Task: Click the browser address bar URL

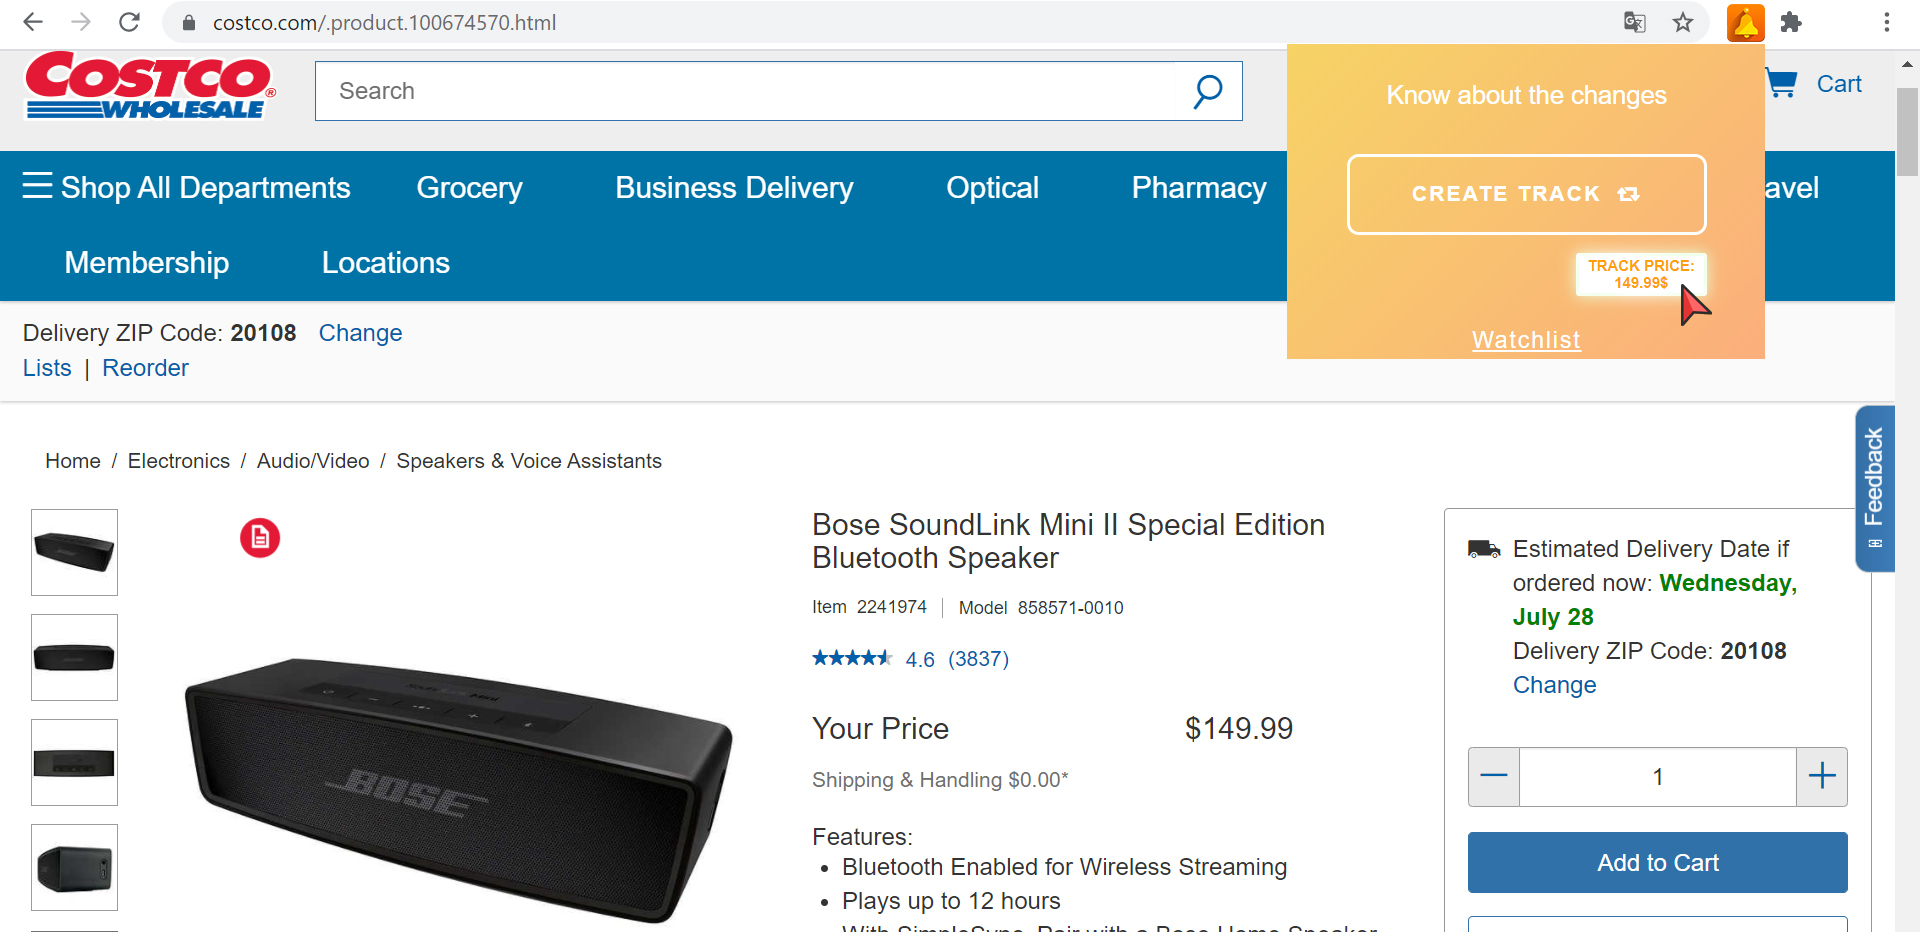Action: click(x=384, y=22)
